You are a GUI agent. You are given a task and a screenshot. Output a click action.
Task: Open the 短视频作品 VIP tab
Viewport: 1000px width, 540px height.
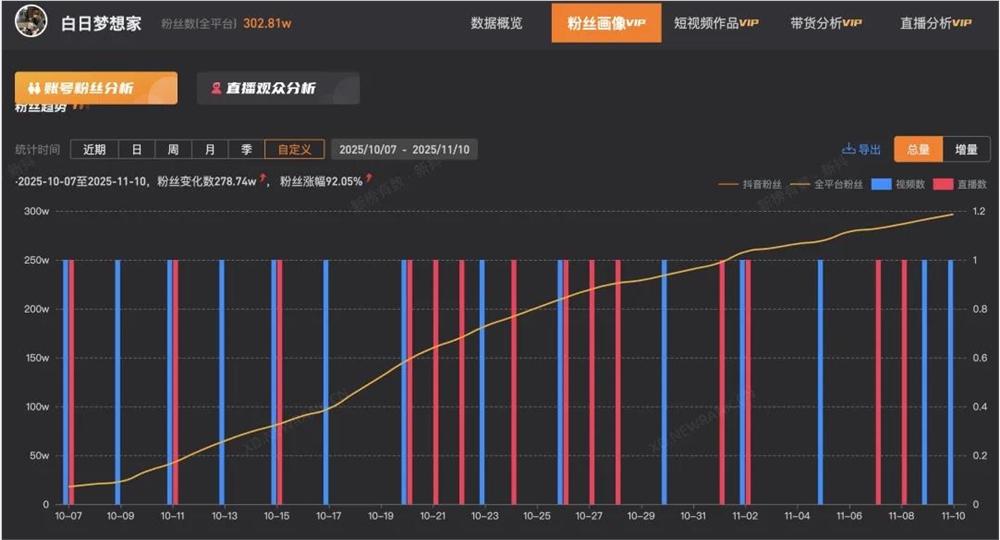pos(716,23)
